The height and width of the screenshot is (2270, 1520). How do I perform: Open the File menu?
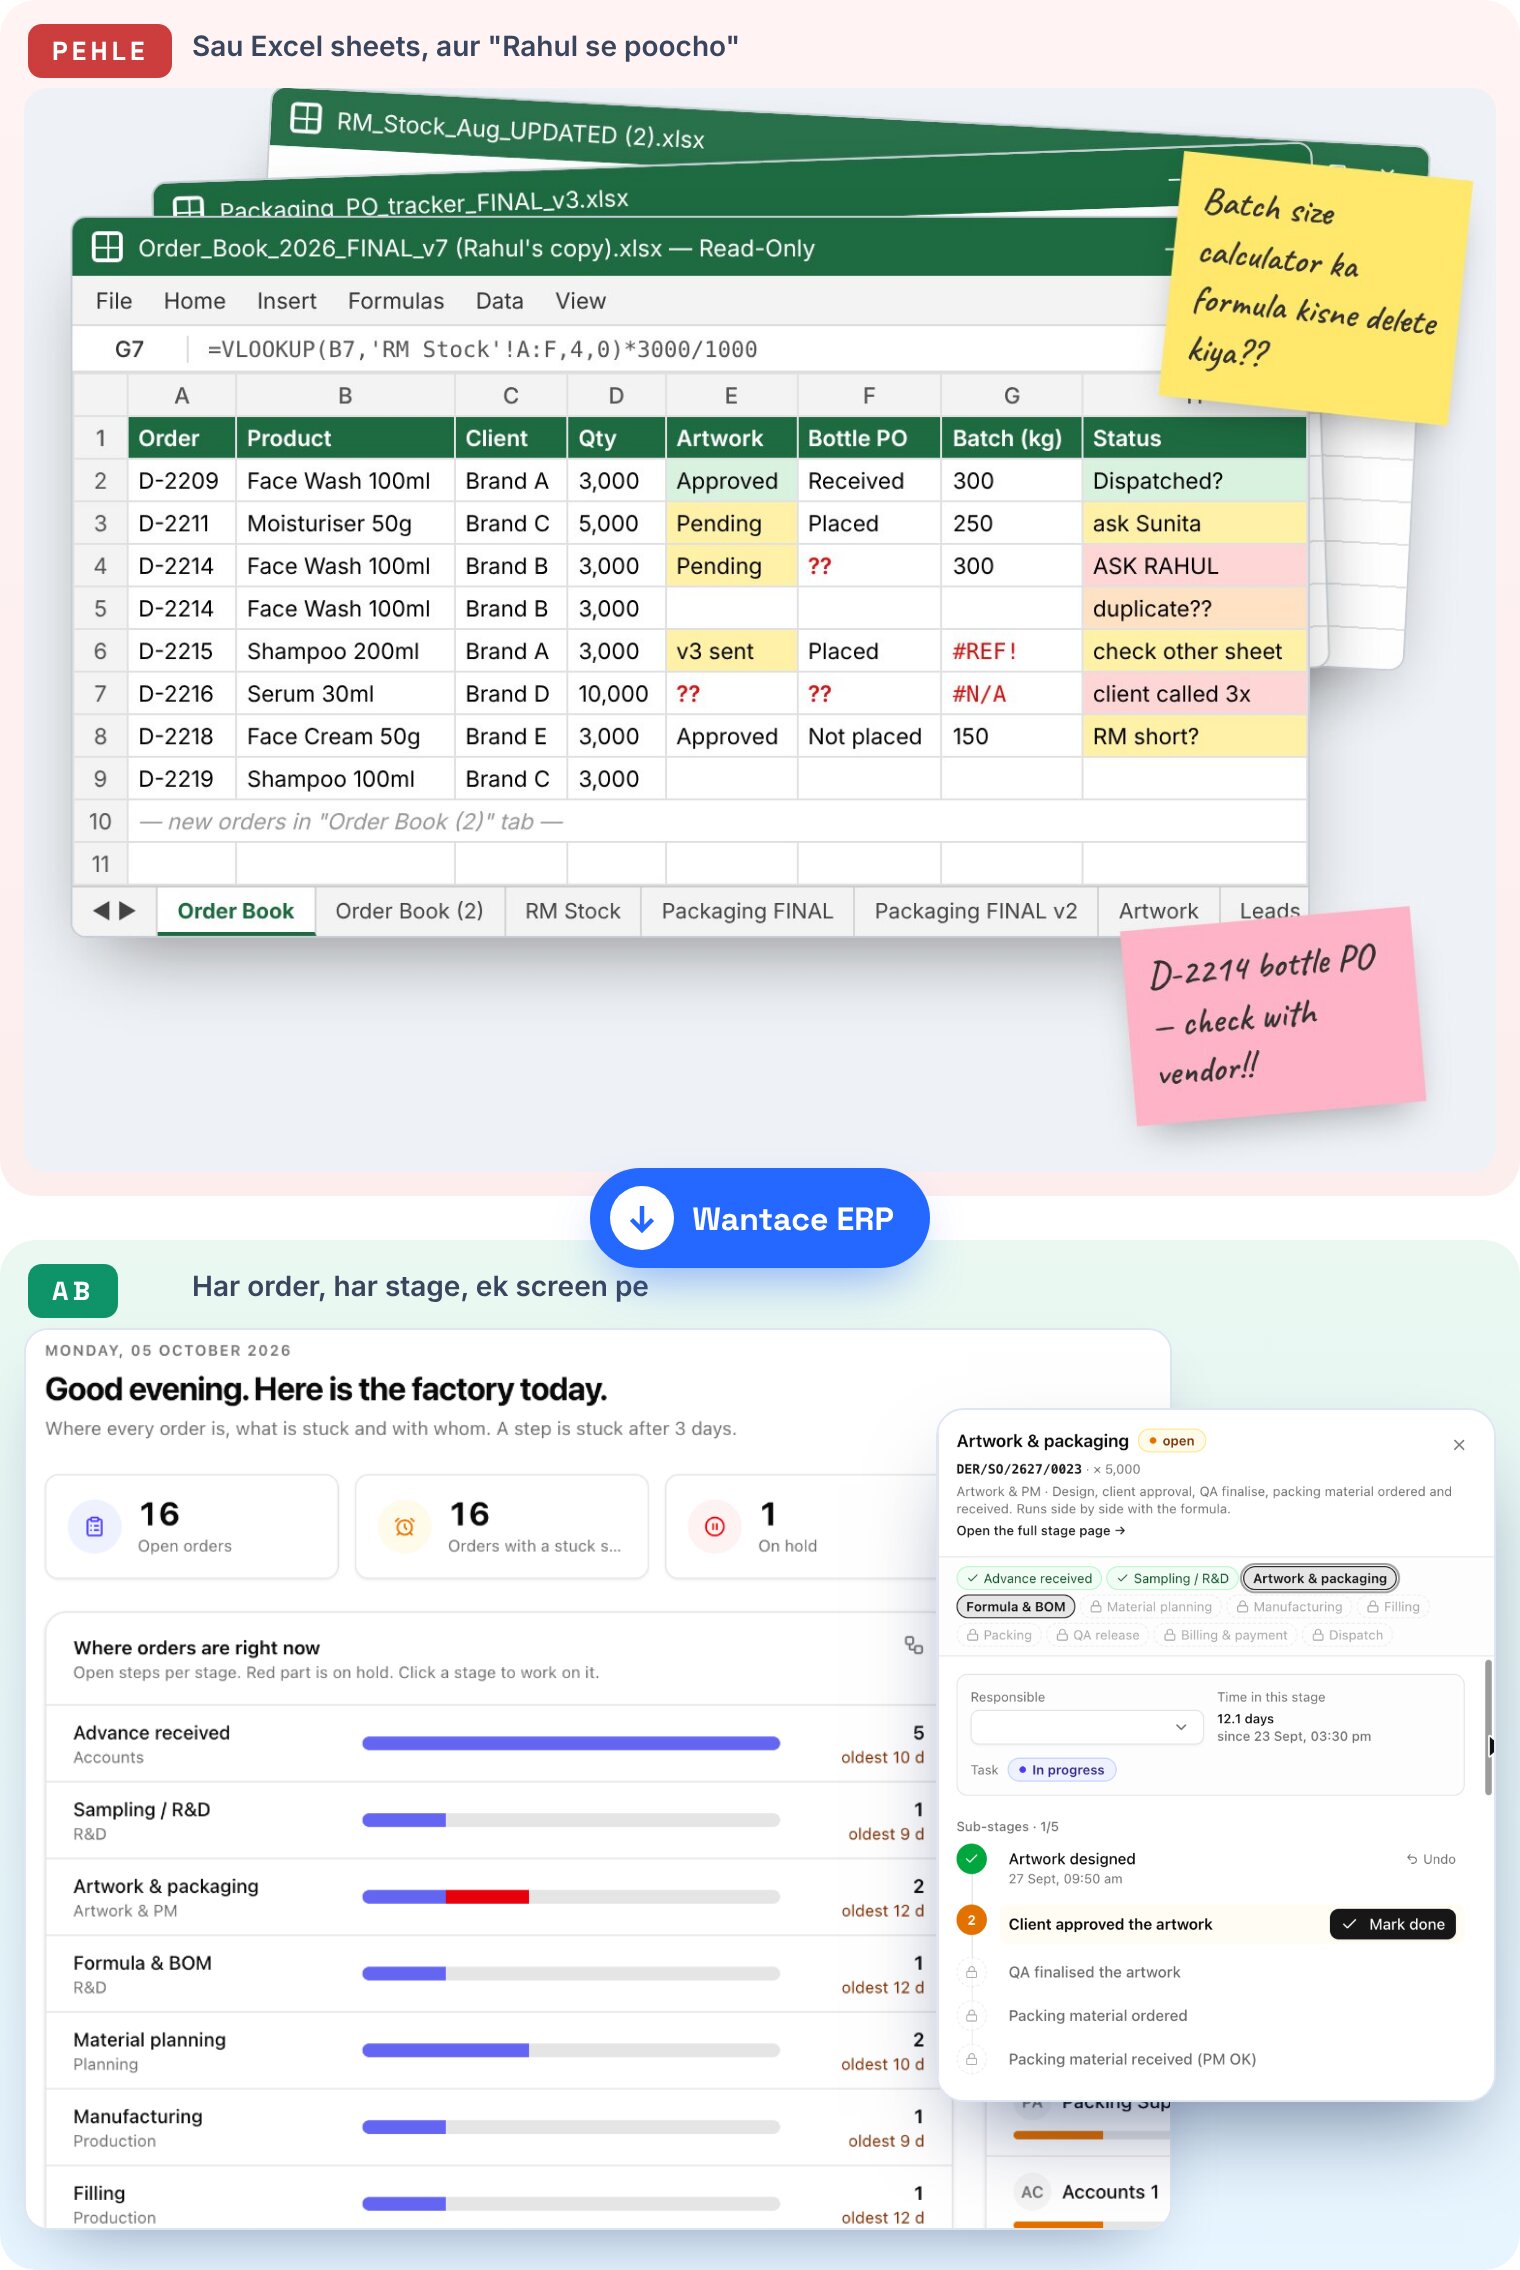[x=114, y=301]
